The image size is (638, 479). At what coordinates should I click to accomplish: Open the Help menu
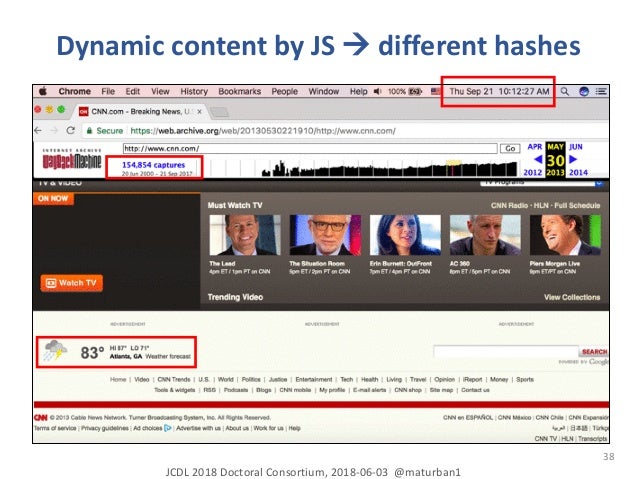point(358,91)
